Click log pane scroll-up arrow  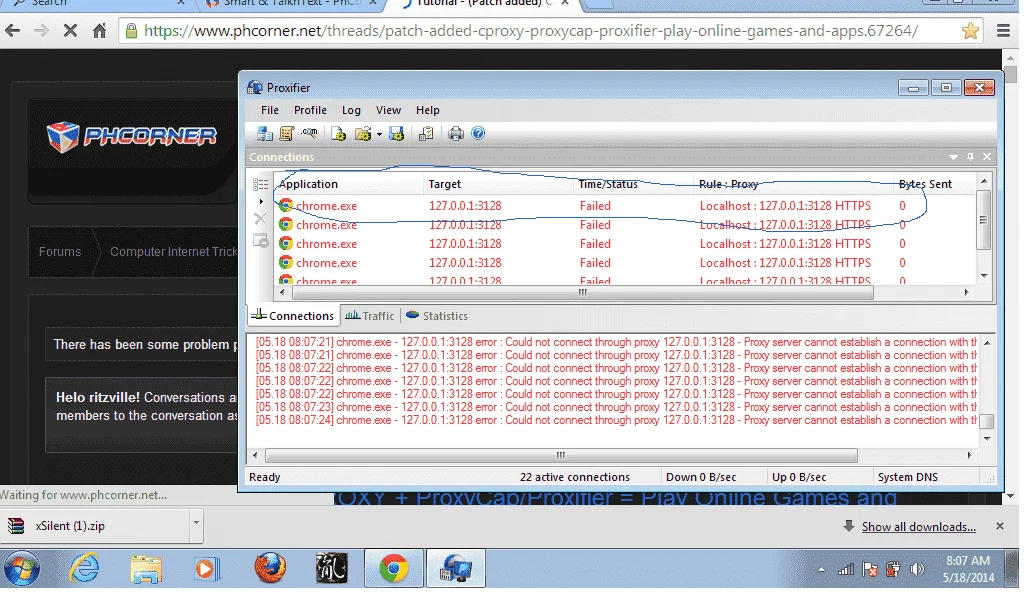point(988,343)
